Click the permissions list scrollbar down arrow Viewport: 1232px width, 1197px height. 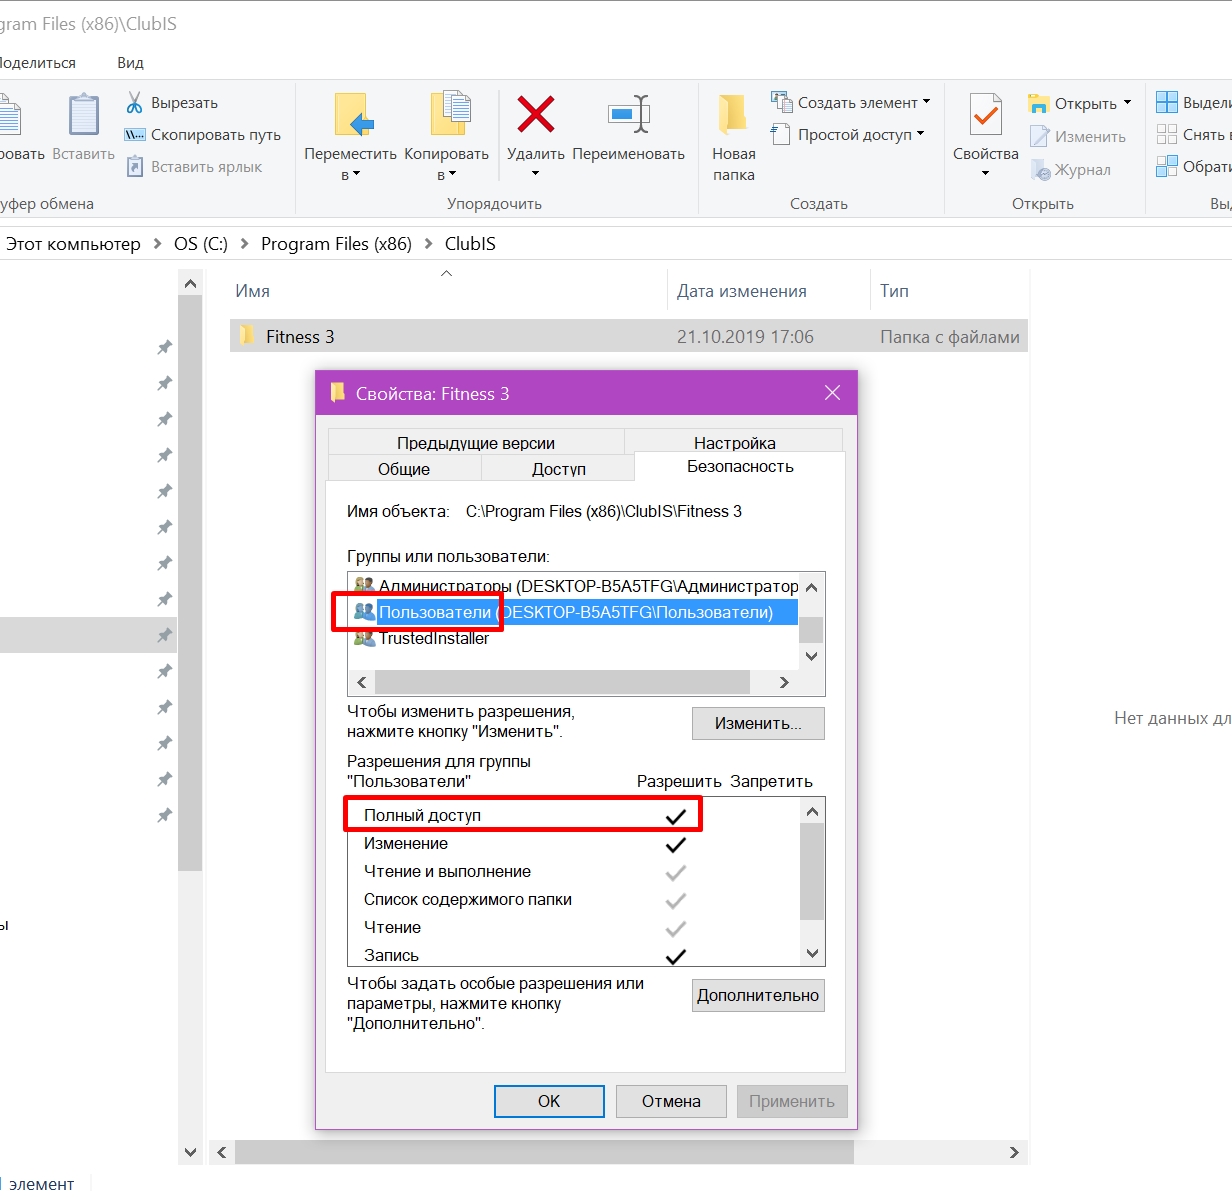(x=812, y=954)
